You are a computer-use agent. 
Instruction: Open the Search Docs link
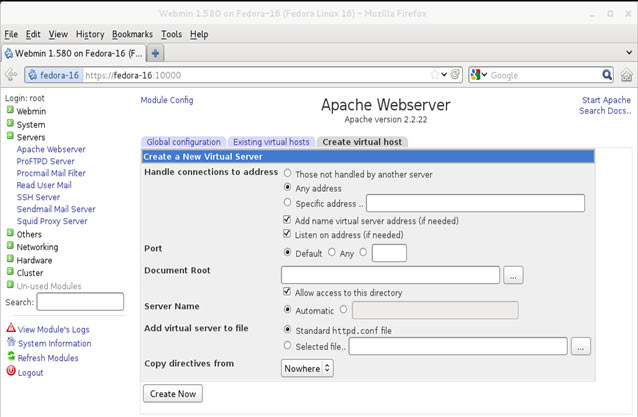(605, 111)
